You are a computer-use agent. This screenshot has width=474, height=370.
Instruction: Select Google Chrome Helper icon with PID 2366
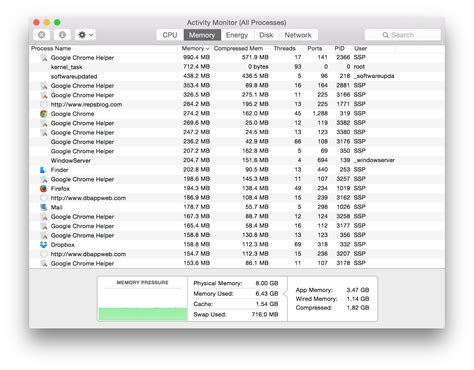(44, 58)
